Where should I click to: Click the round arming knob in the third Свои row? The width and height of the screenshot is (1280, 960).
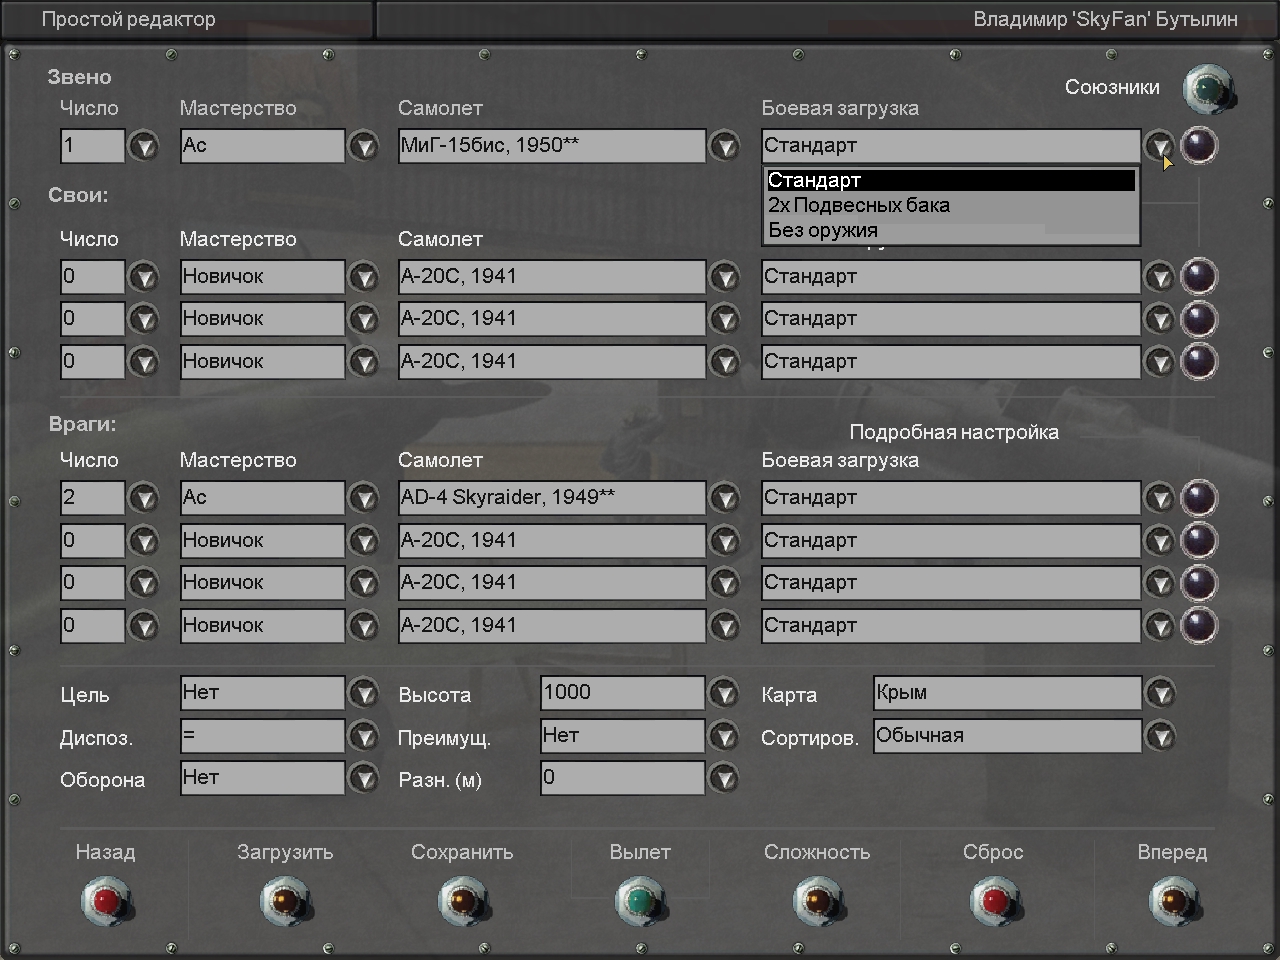point(1199,362)
